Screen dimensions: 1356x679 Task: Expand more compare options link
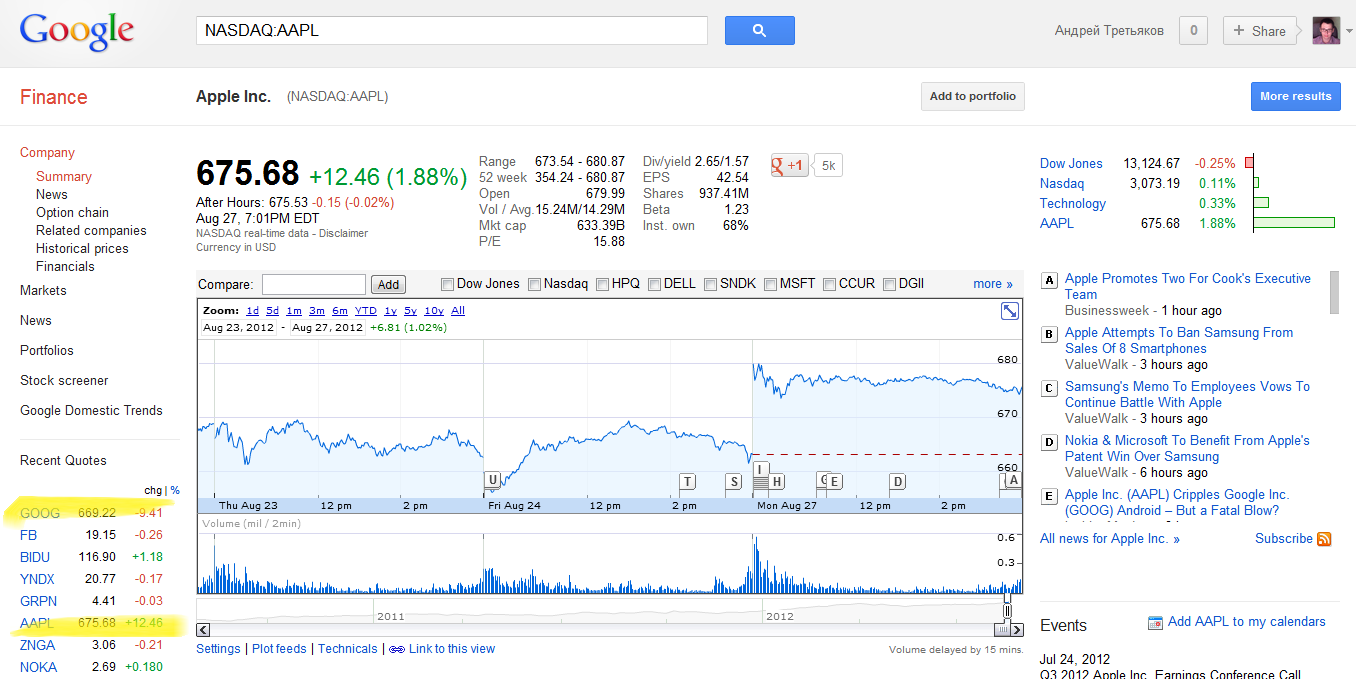[x=993, y=284]
